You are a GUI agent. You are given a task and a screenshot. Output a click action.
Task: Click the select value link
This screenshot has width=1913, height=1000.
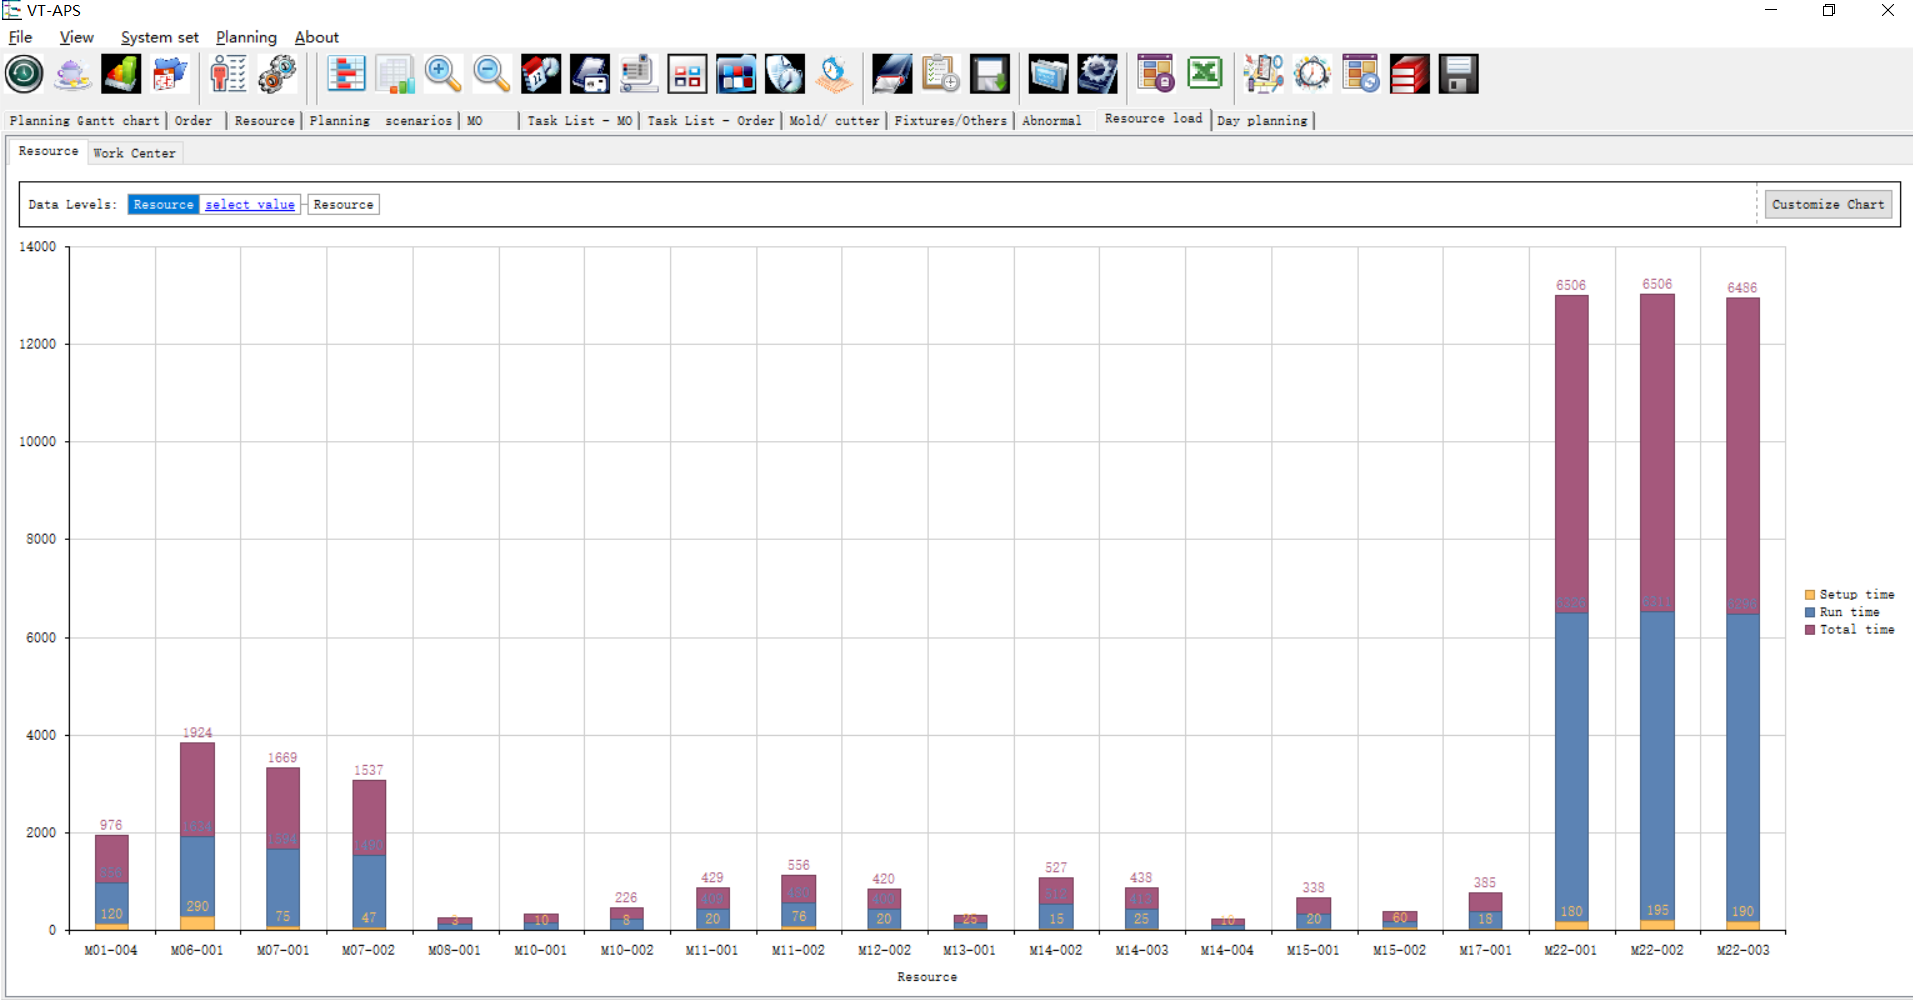pos(250,205)
